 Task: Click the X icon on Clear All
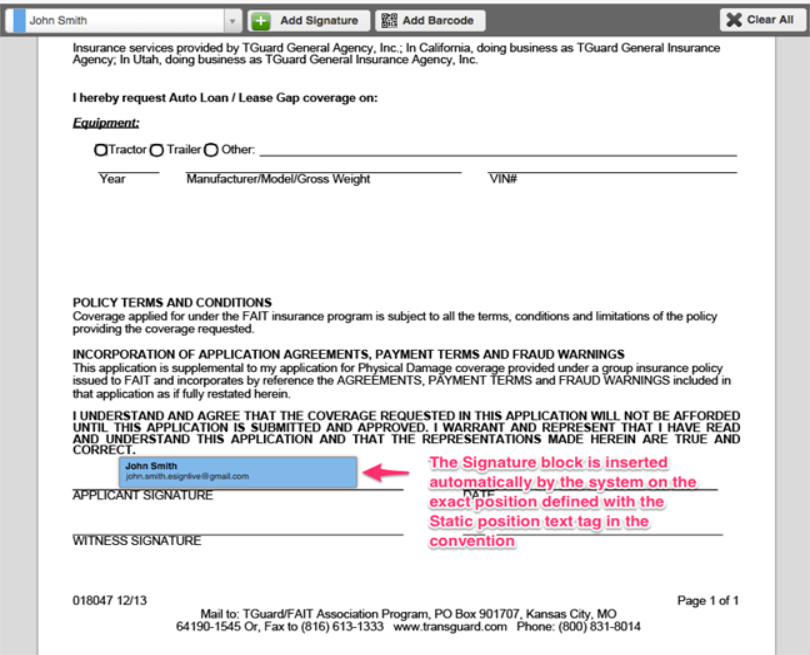[734, 20]
